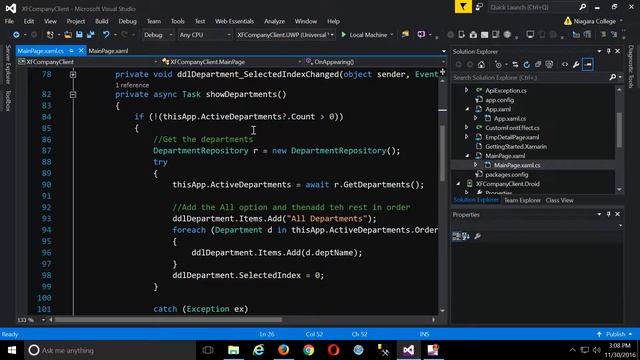Click the Show All Files icon
The image size is (640, 360).
click(x=549, y=64)
